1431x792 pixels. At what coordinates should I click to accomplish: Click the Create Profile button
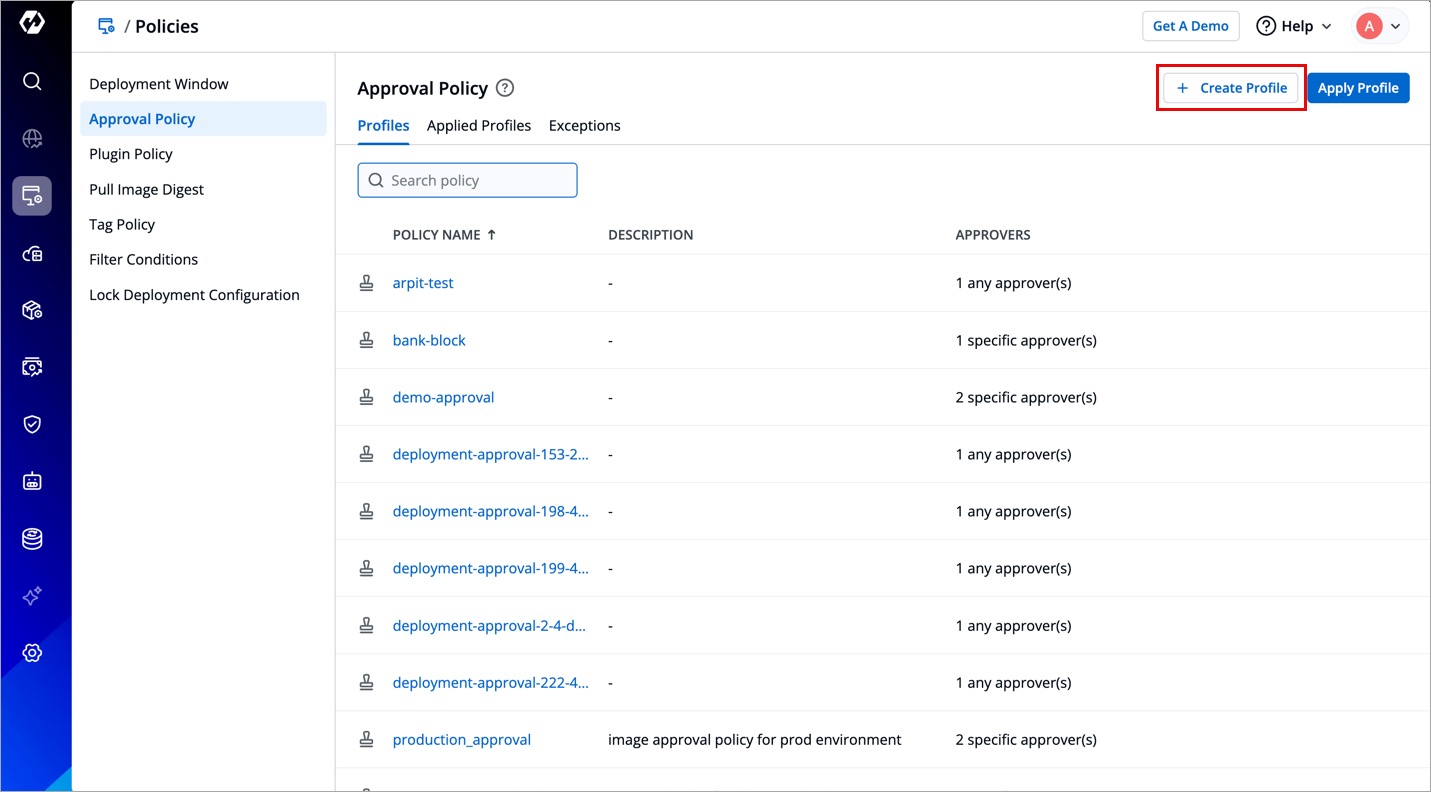(1231, 88)
